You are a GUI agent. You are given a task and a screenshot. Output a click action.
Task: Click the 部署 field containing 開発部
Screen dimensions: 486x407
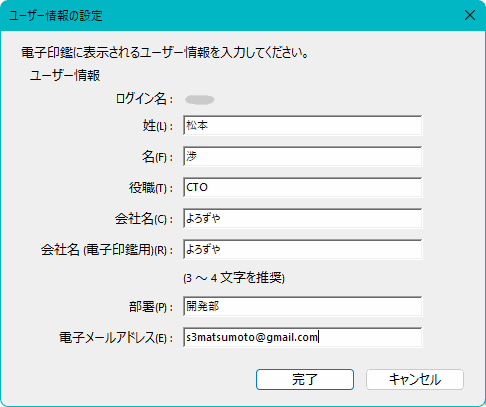click(x=303, y=306)
